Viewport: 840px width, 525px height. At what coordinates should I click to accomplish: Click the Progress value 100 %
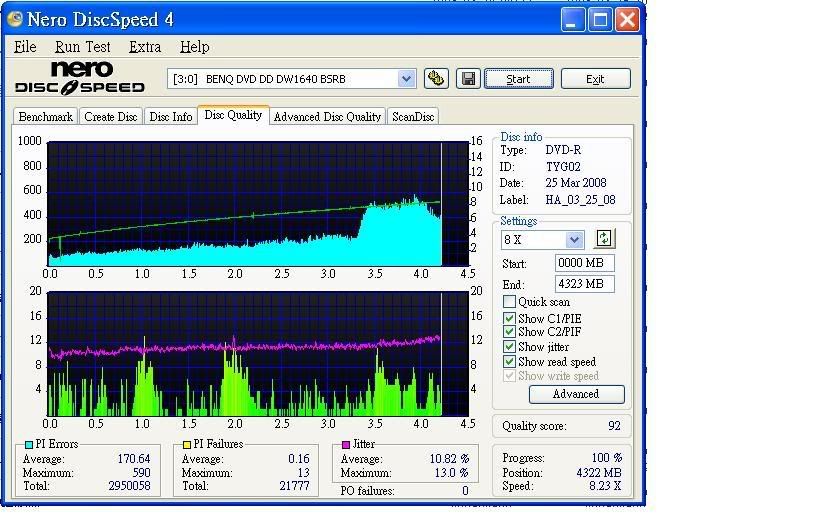click(x=606, y=458)
